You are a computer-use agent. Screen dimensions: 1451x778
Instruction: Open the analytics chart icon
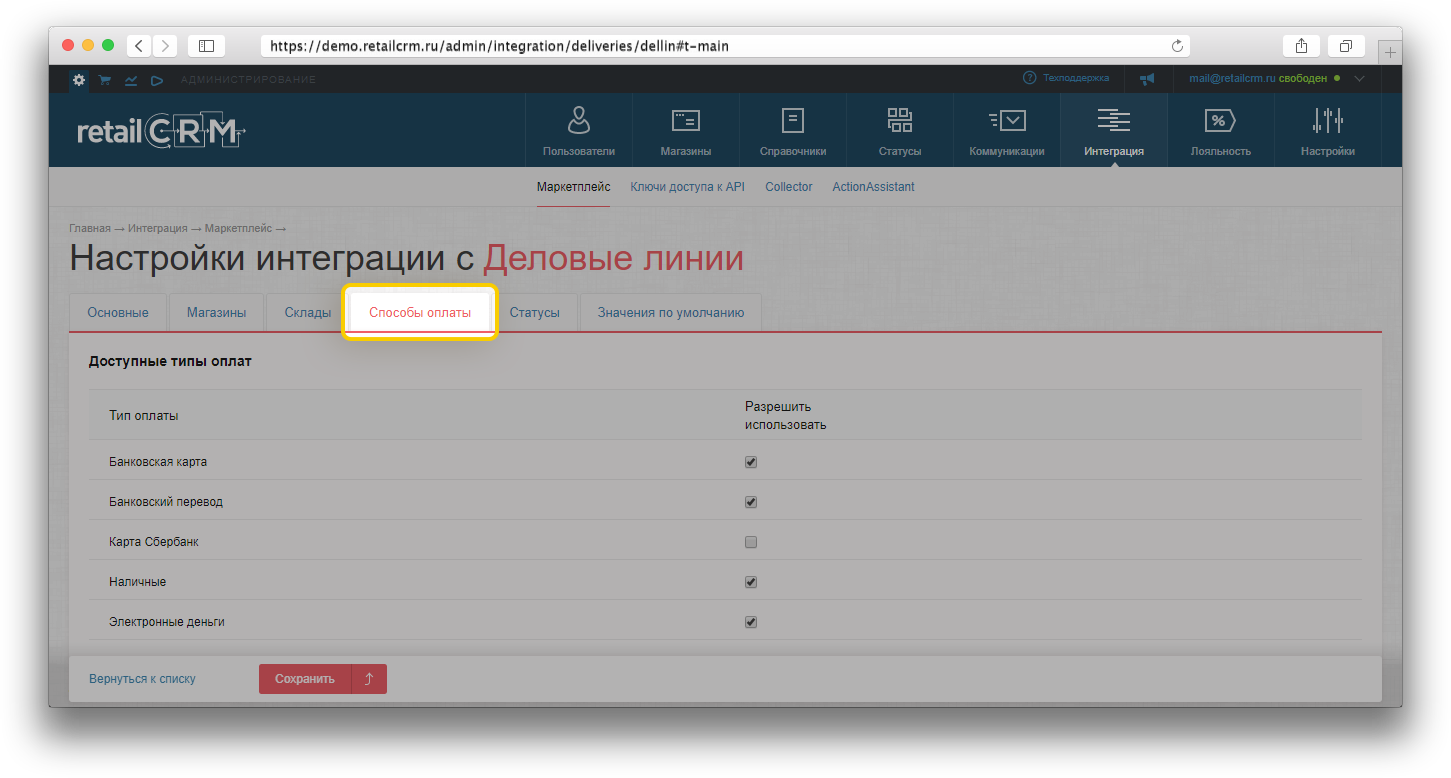tap(131, 80)
